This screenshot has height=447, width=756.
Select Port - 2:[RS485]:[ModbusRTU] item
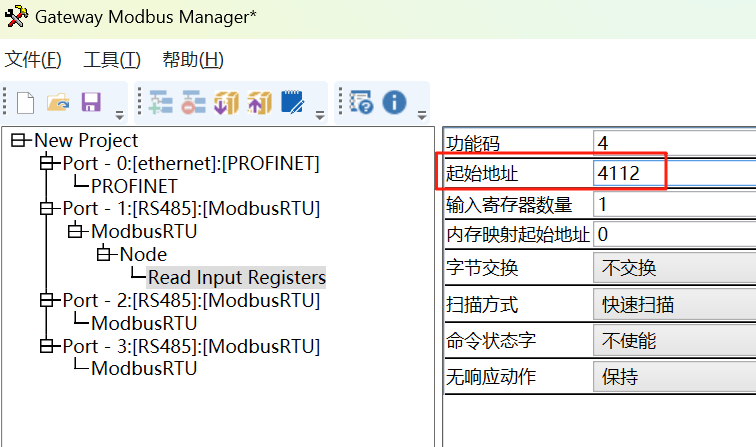191,300
